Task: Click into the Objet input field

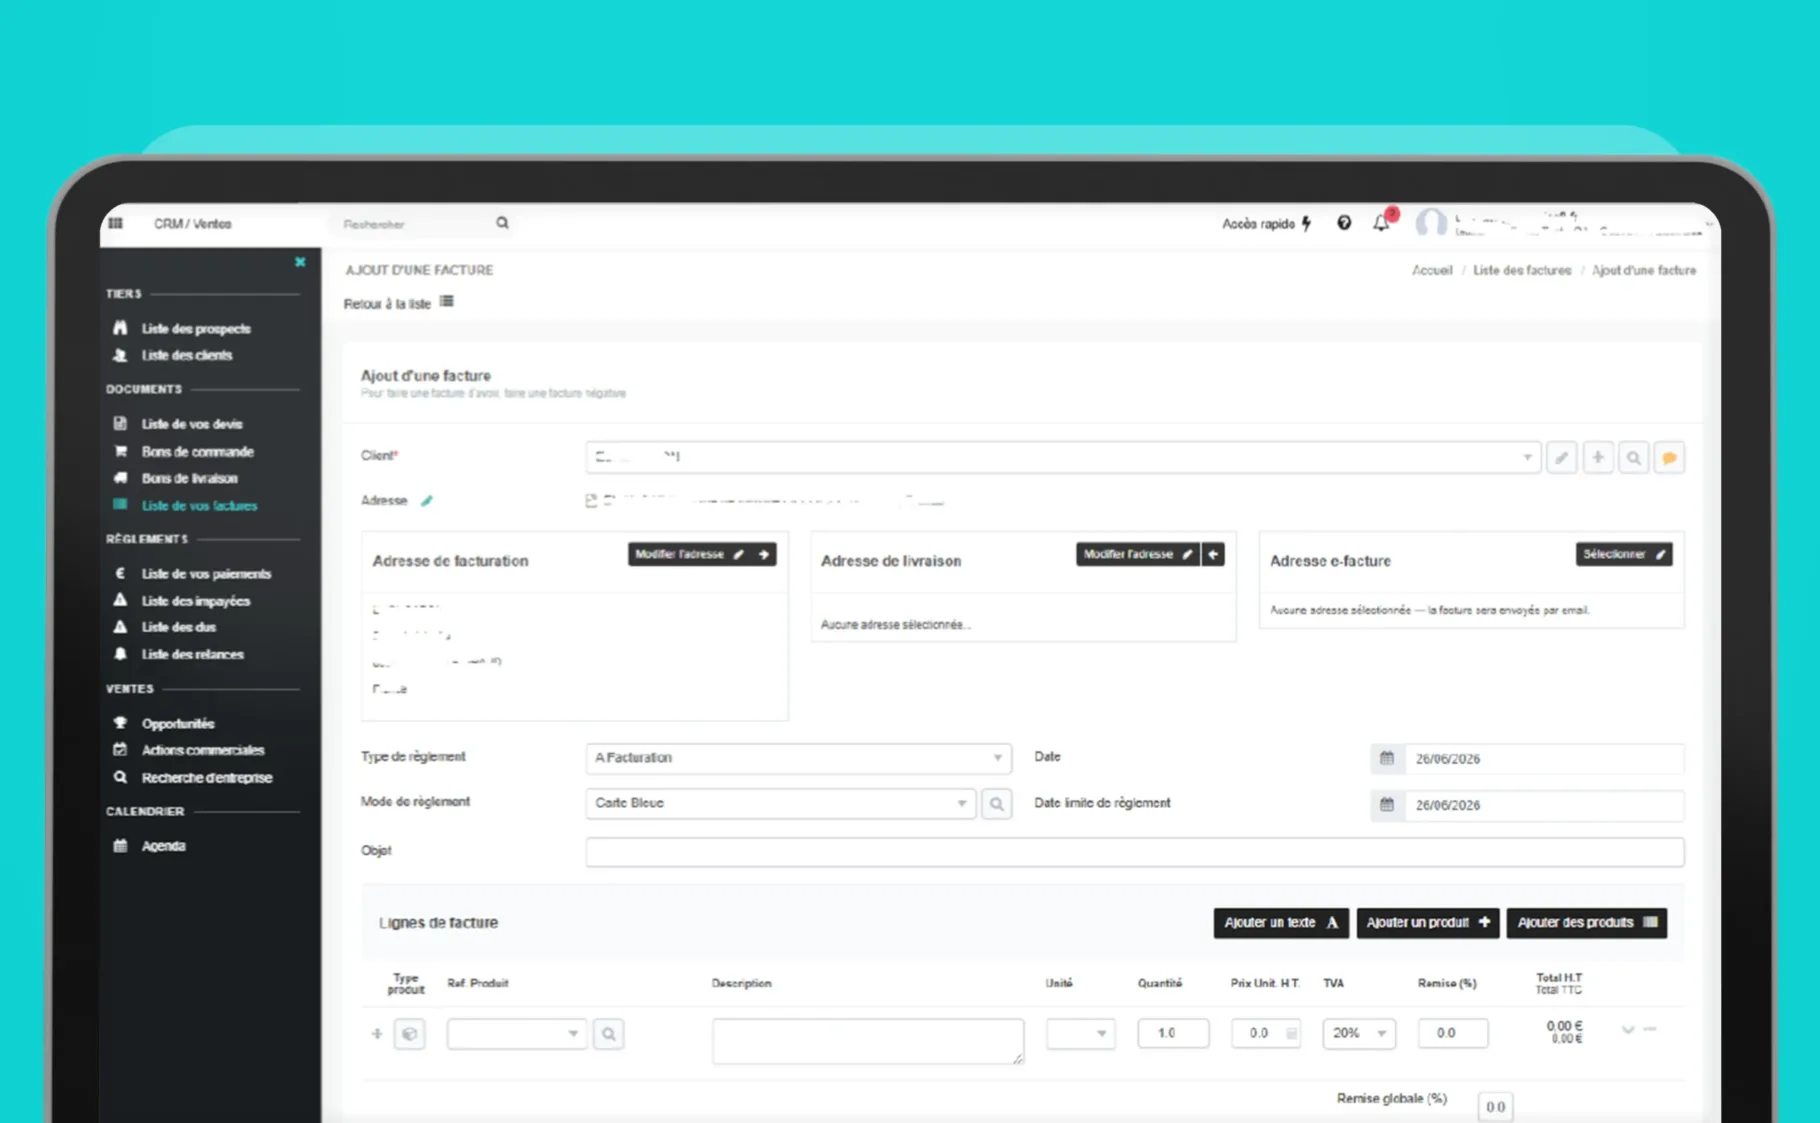Action: coord(1134,851)
